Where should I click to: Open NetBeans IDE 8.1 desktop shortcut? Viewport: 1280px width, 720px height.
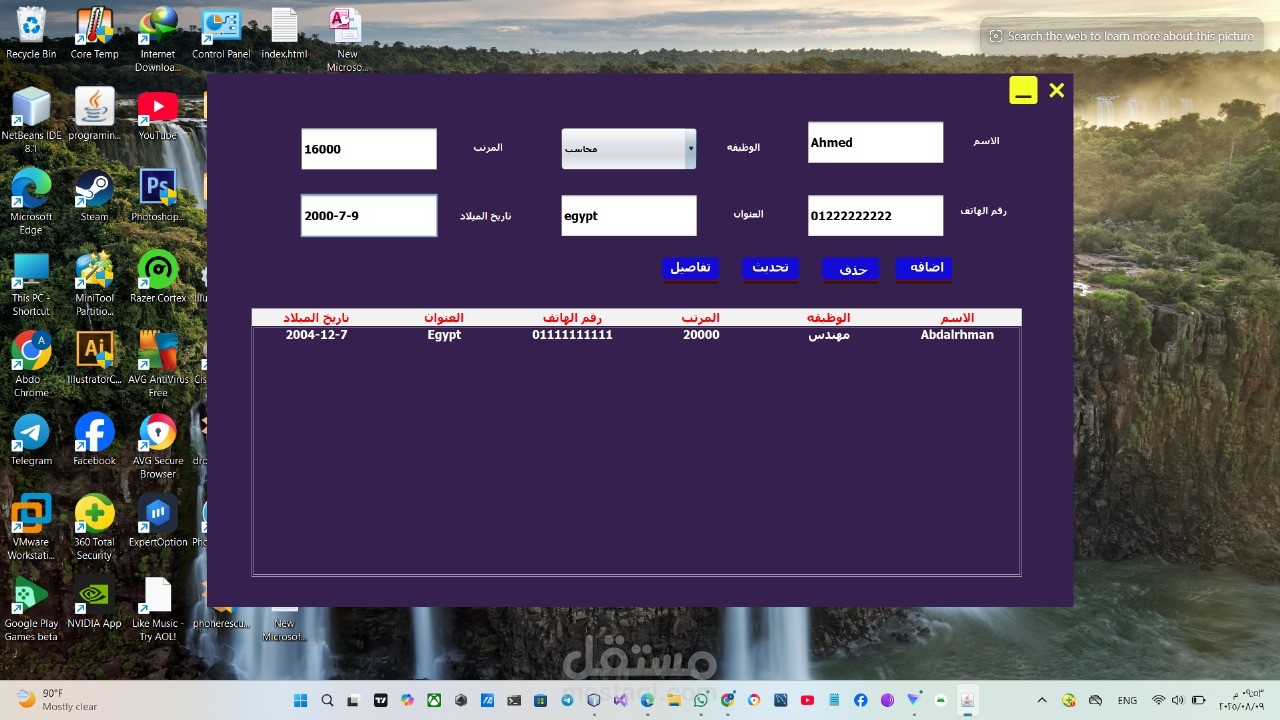(31, 120)
